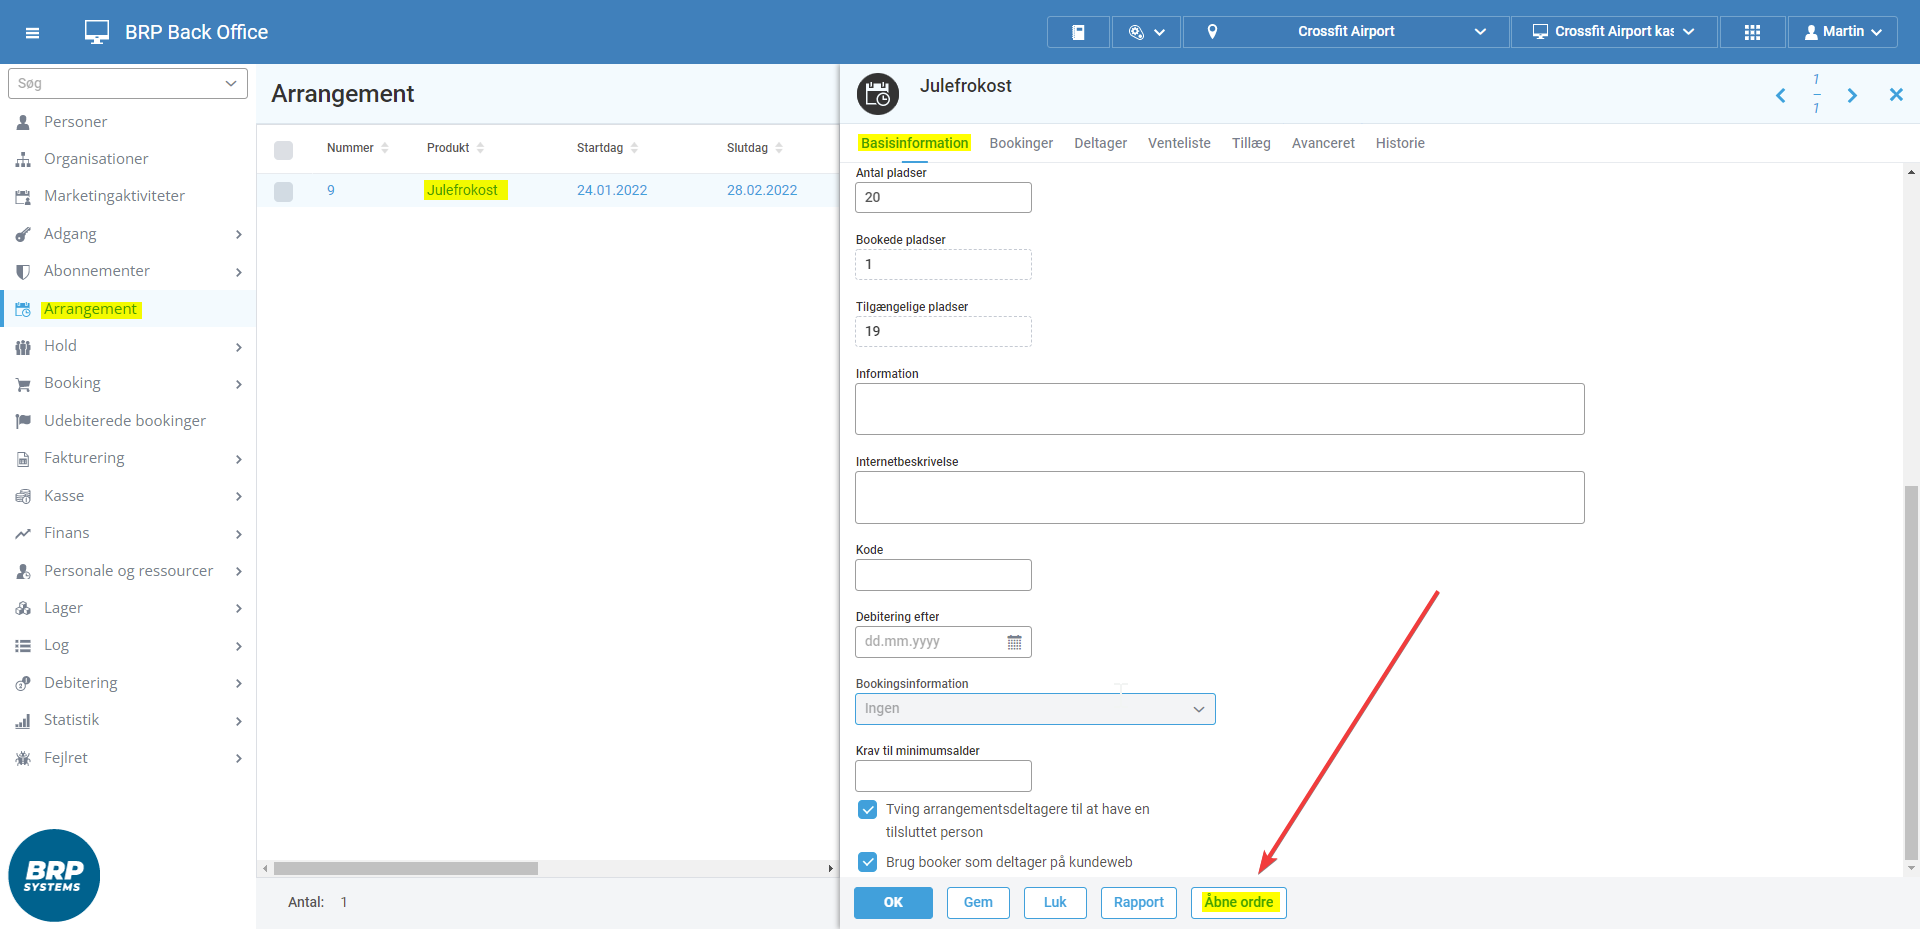Click the OK button
The image size is (1920, 929).
click(x=893, y=902)
